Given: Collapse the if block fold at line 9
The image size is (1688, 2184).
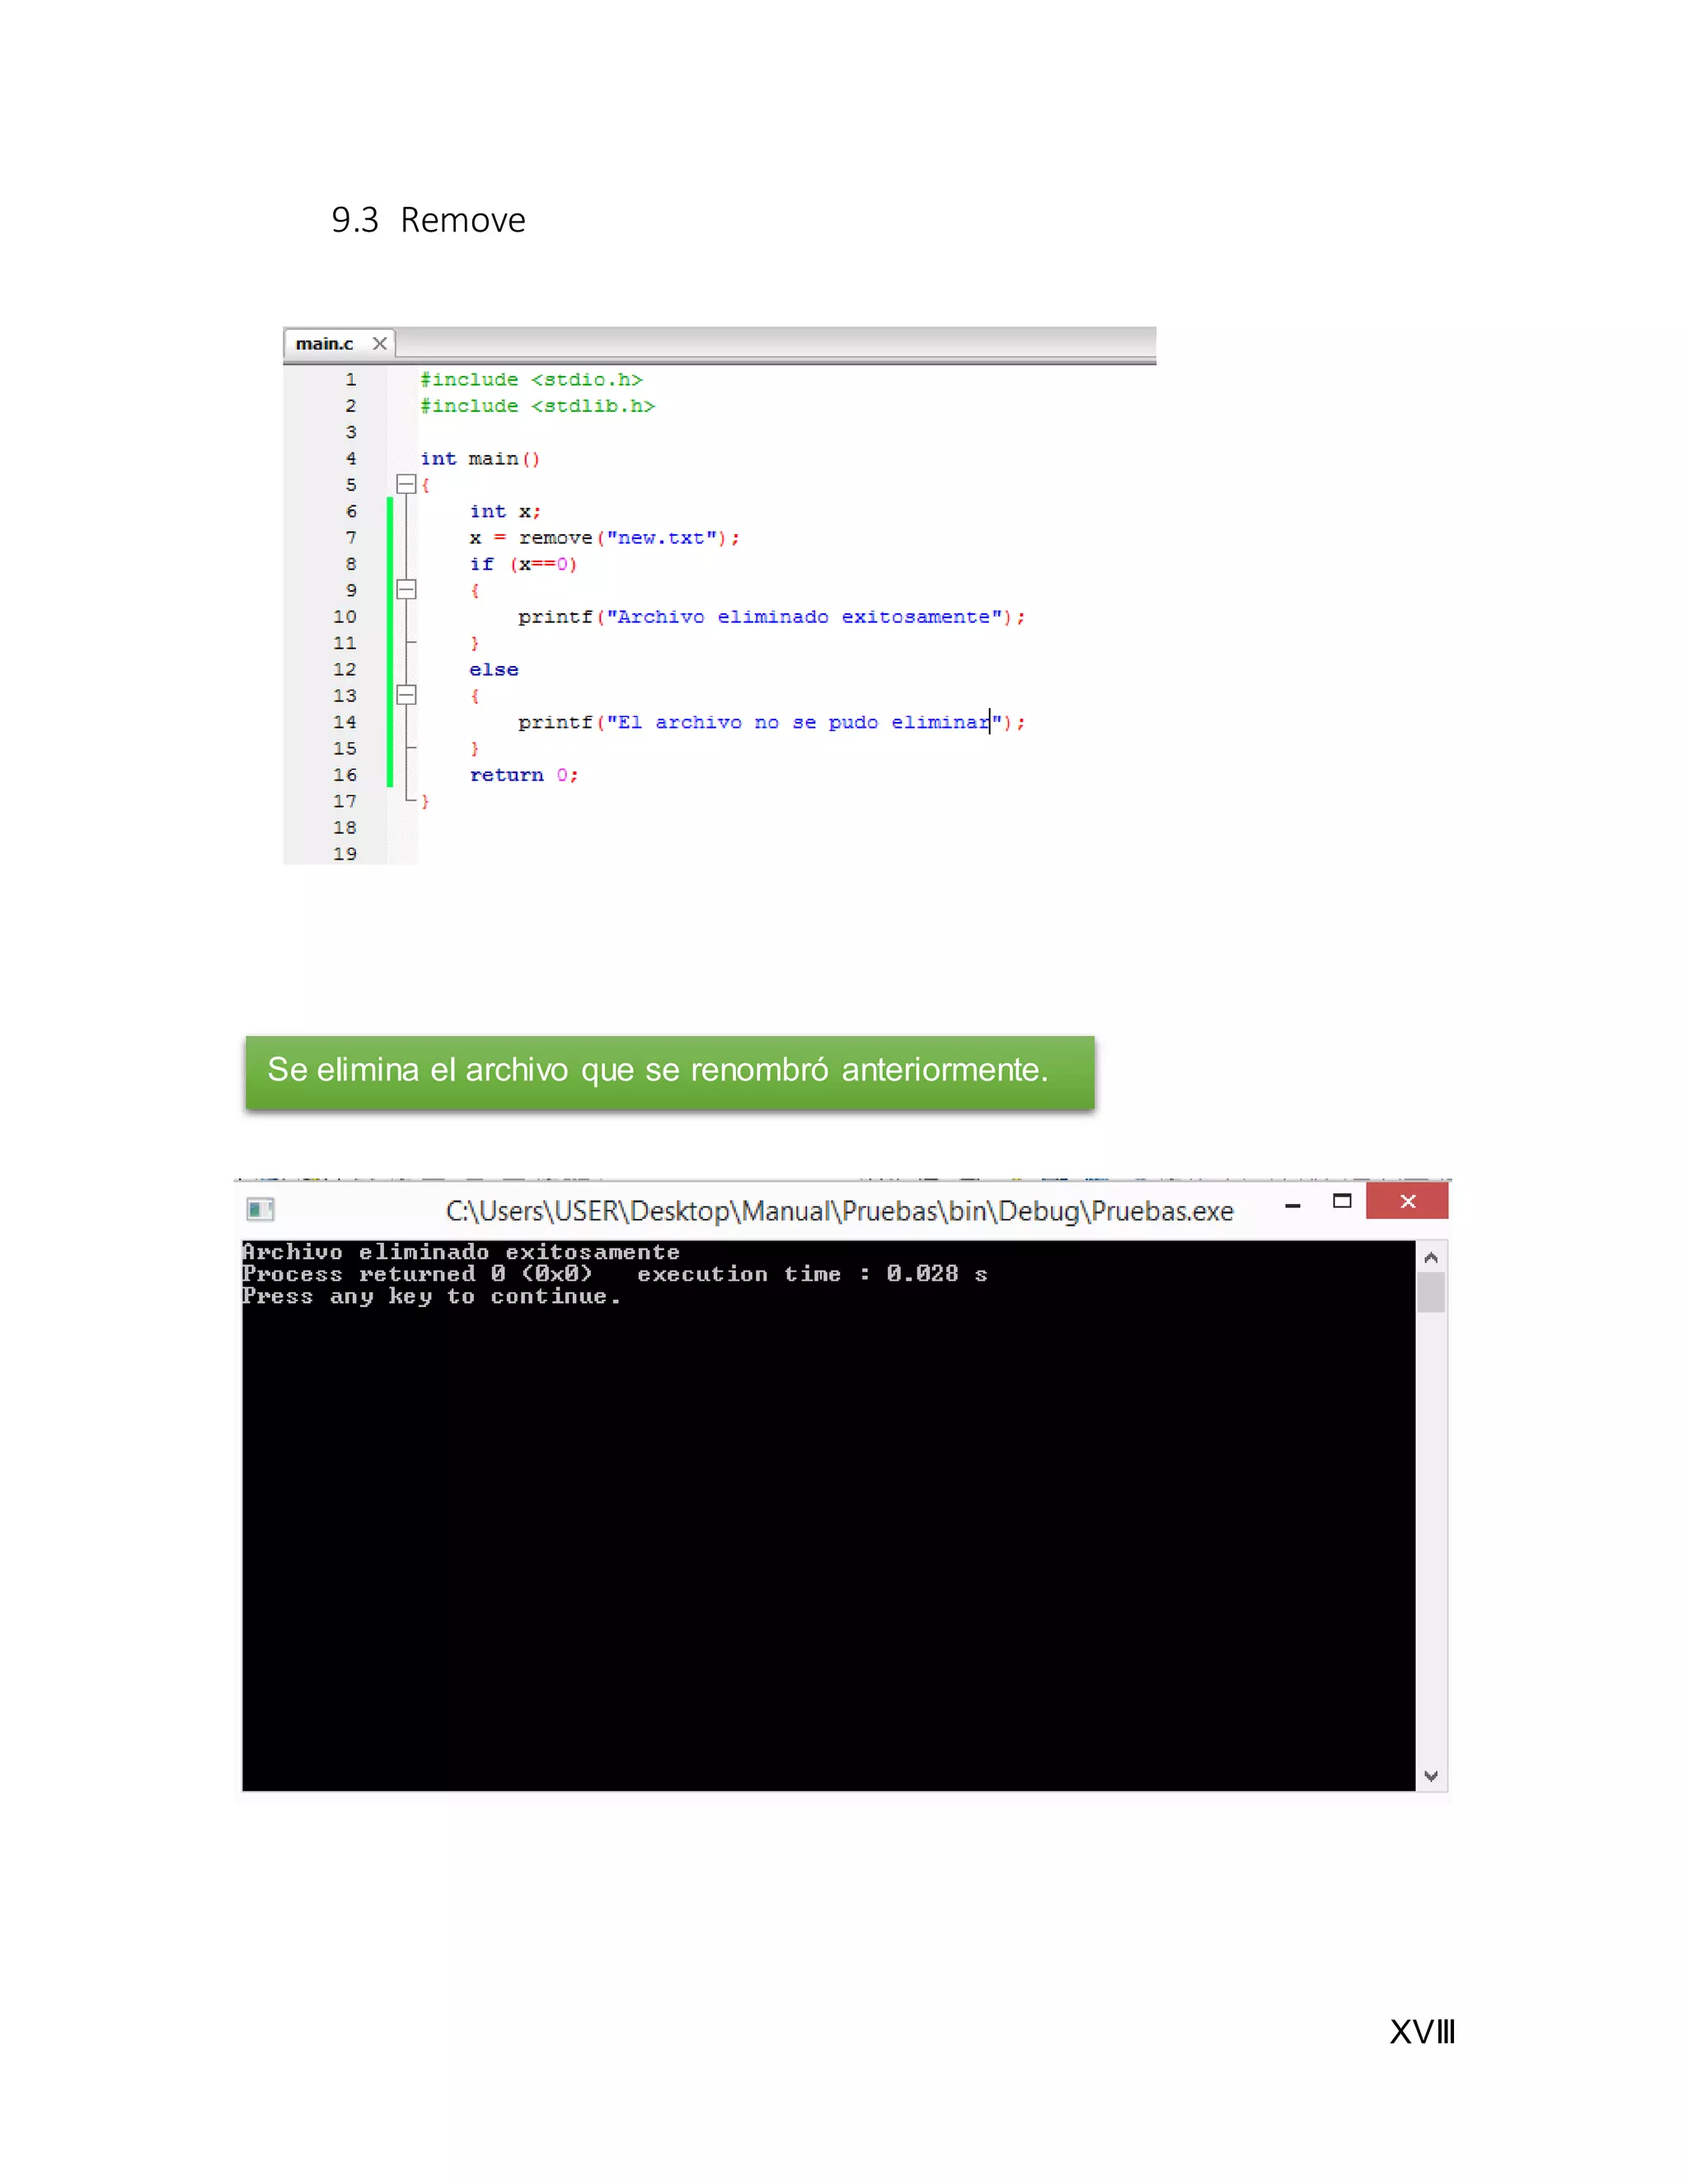Looking at the screenshot, I should pyautogui.click(x=406, y=589).
